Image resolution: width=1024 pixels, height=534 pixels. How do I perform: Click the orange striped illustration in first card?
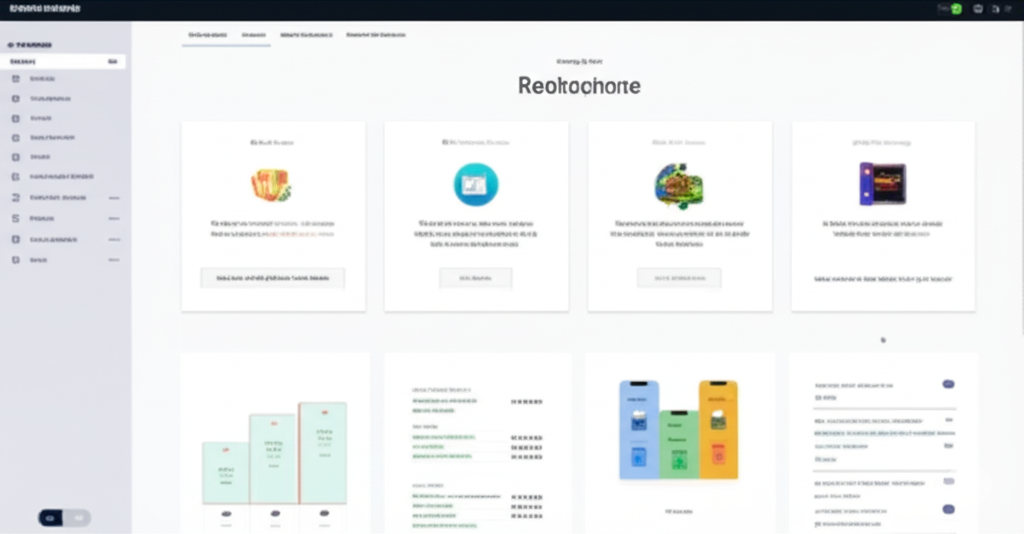click(271, 185)
